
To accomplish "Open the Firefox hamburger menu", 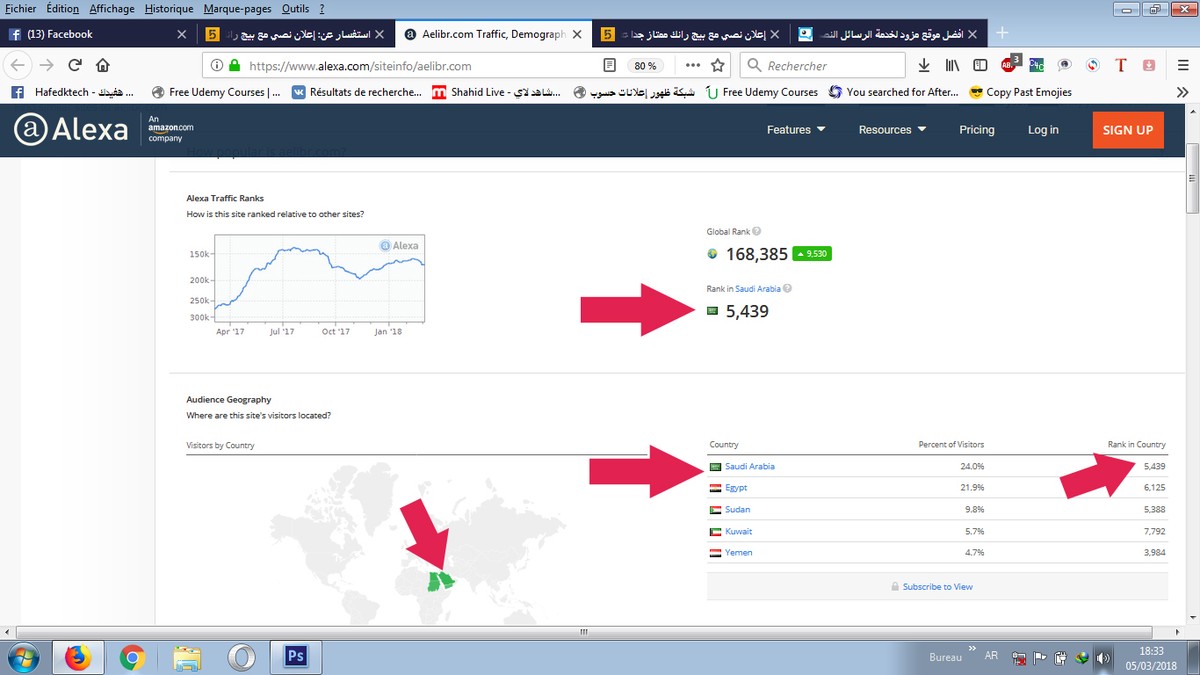I will 1183,66.
